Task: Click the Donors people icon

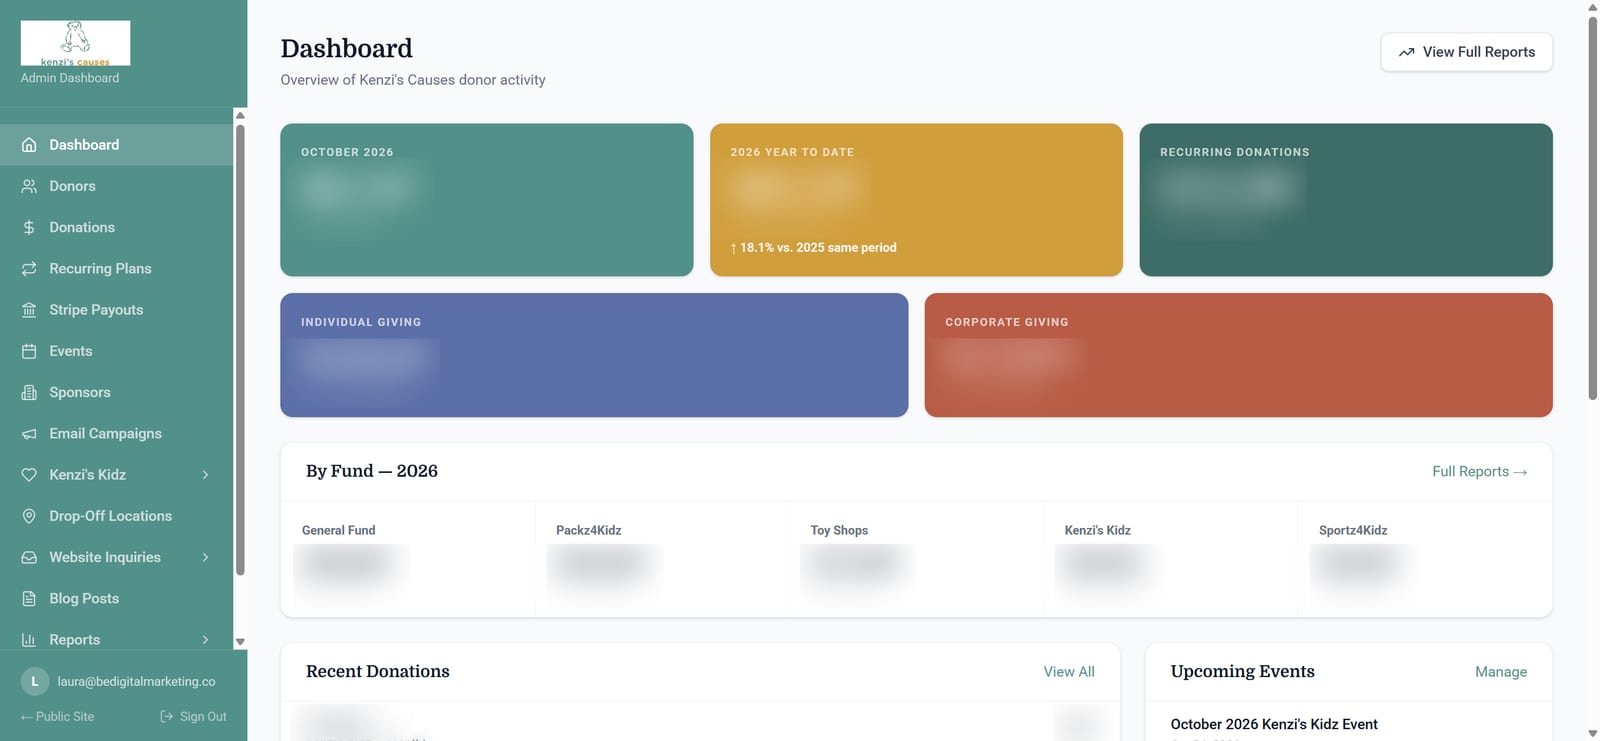Action: click(29, 186)
